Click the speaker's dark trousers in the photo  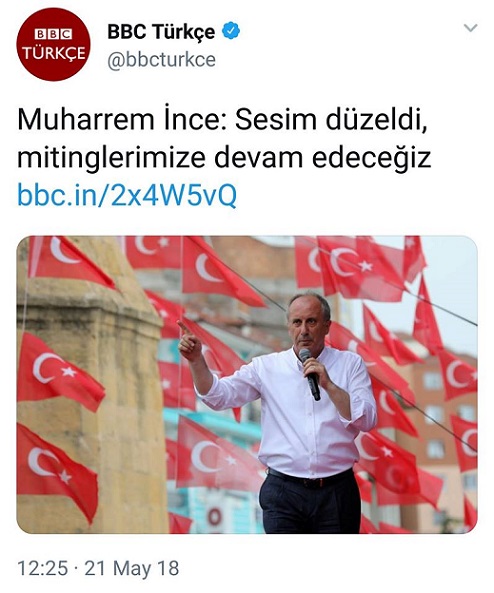tap(310, 503)
